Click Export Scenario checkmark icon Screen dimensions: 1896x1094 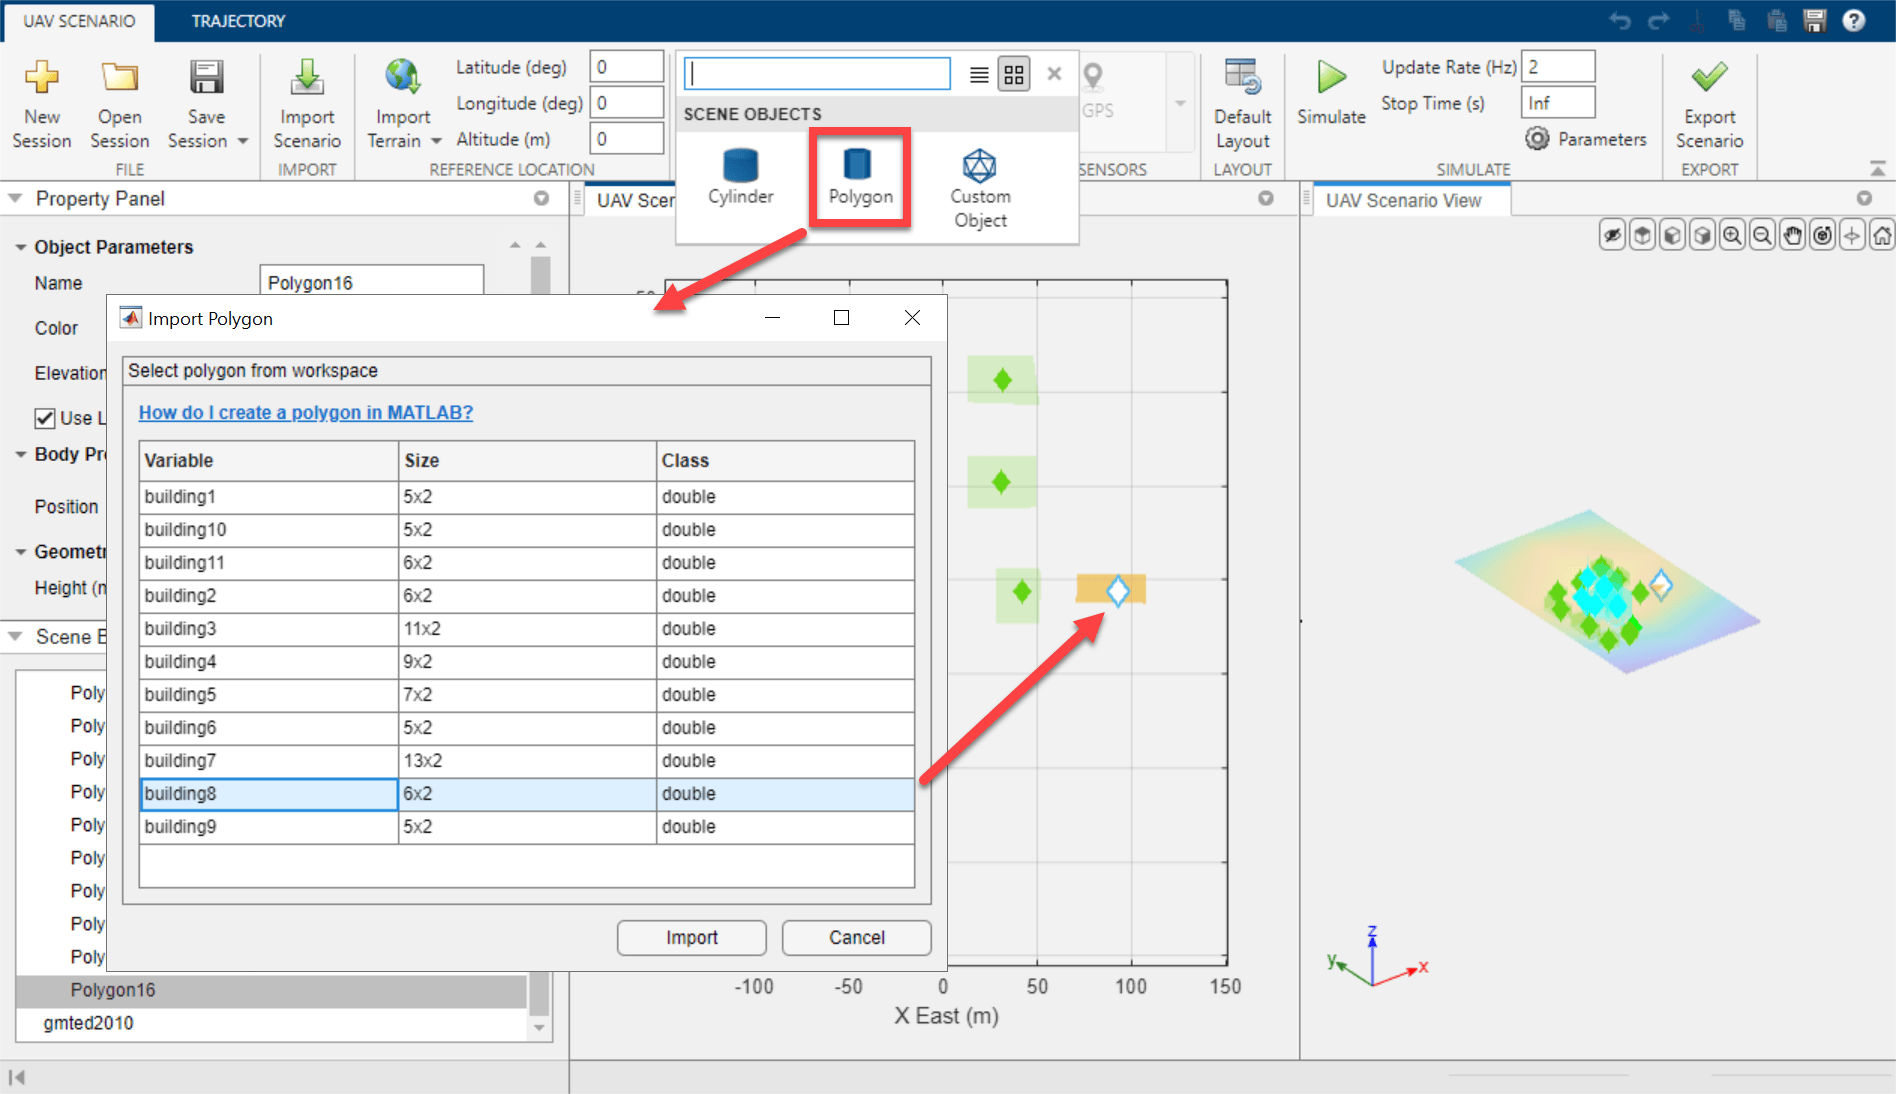1709,77
